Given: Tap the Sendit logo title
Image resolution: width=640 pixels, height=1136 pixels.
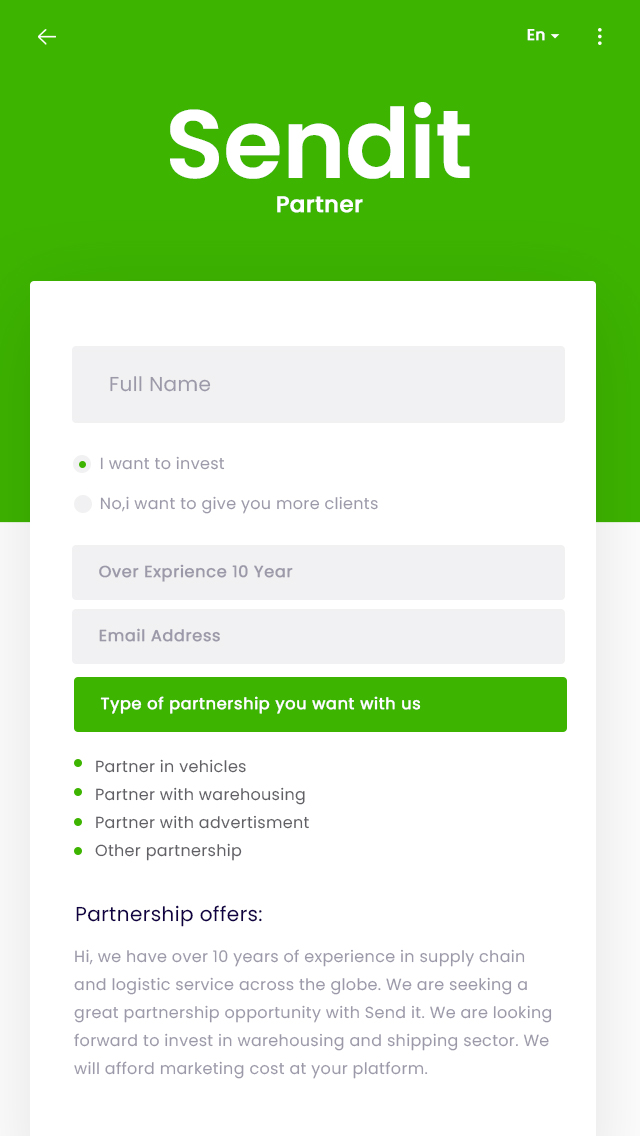Looking at the screenshot, I should click(319, 145).
